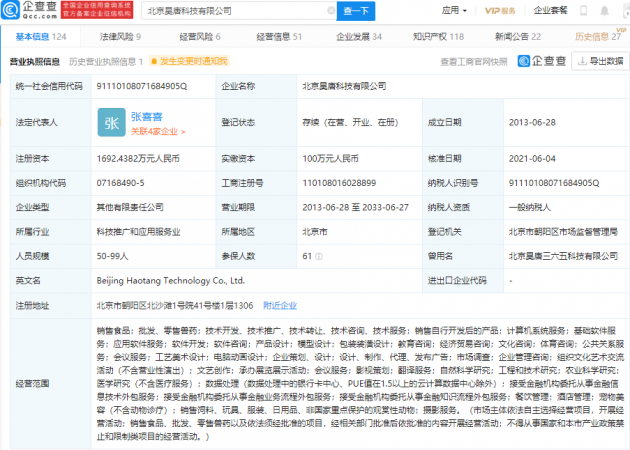The height and width of the screenshot is (450, 630).
Task: Click the VIP服务 icon in the header
Action: pyautogui.click(x=500, y=11)
